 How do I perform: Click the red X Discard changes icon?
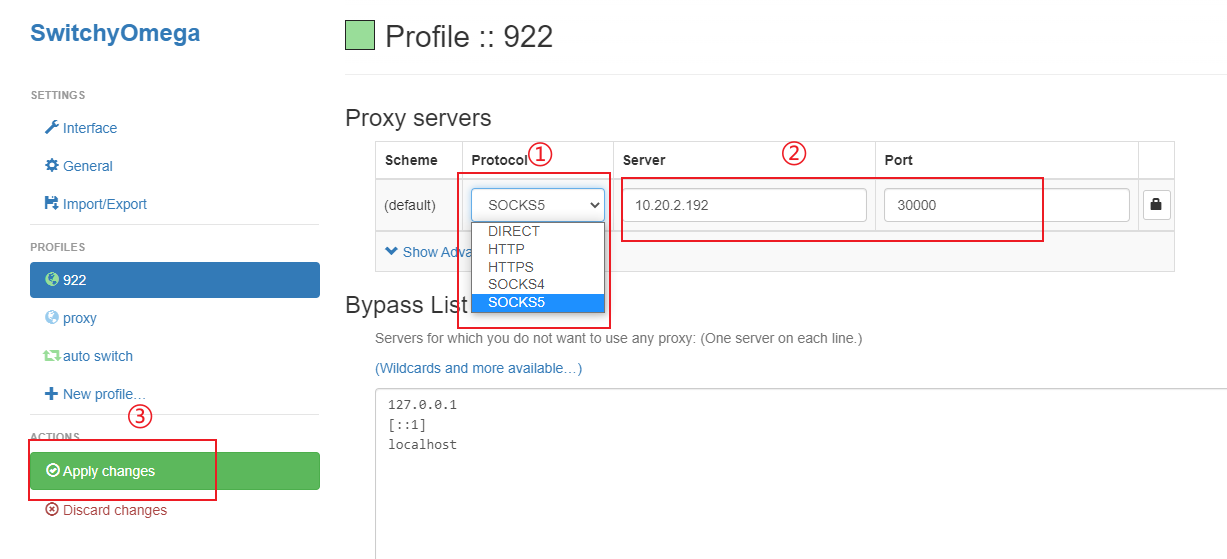pyautogui.click(x=52, y=510)
